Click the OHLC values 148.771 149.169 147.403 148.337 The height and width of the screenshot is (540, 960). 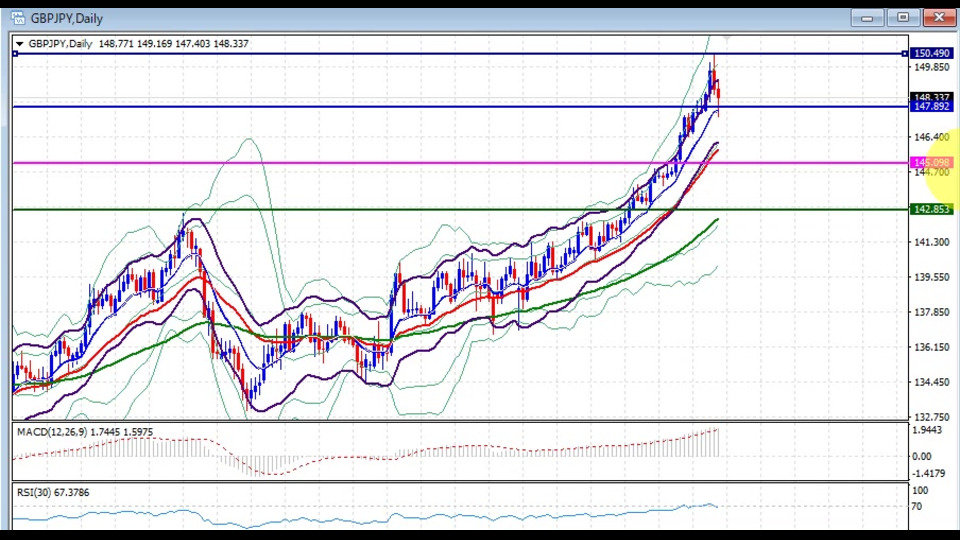coord(173,44)
